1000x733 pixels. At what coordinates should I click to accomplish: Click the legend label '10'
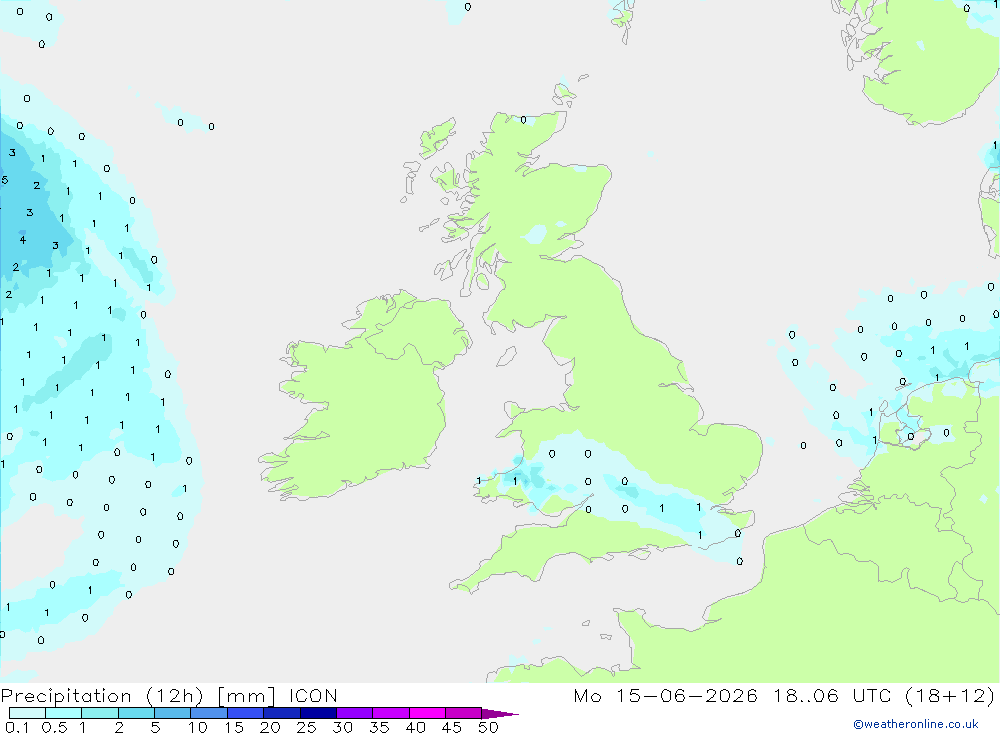pos(198,727)
